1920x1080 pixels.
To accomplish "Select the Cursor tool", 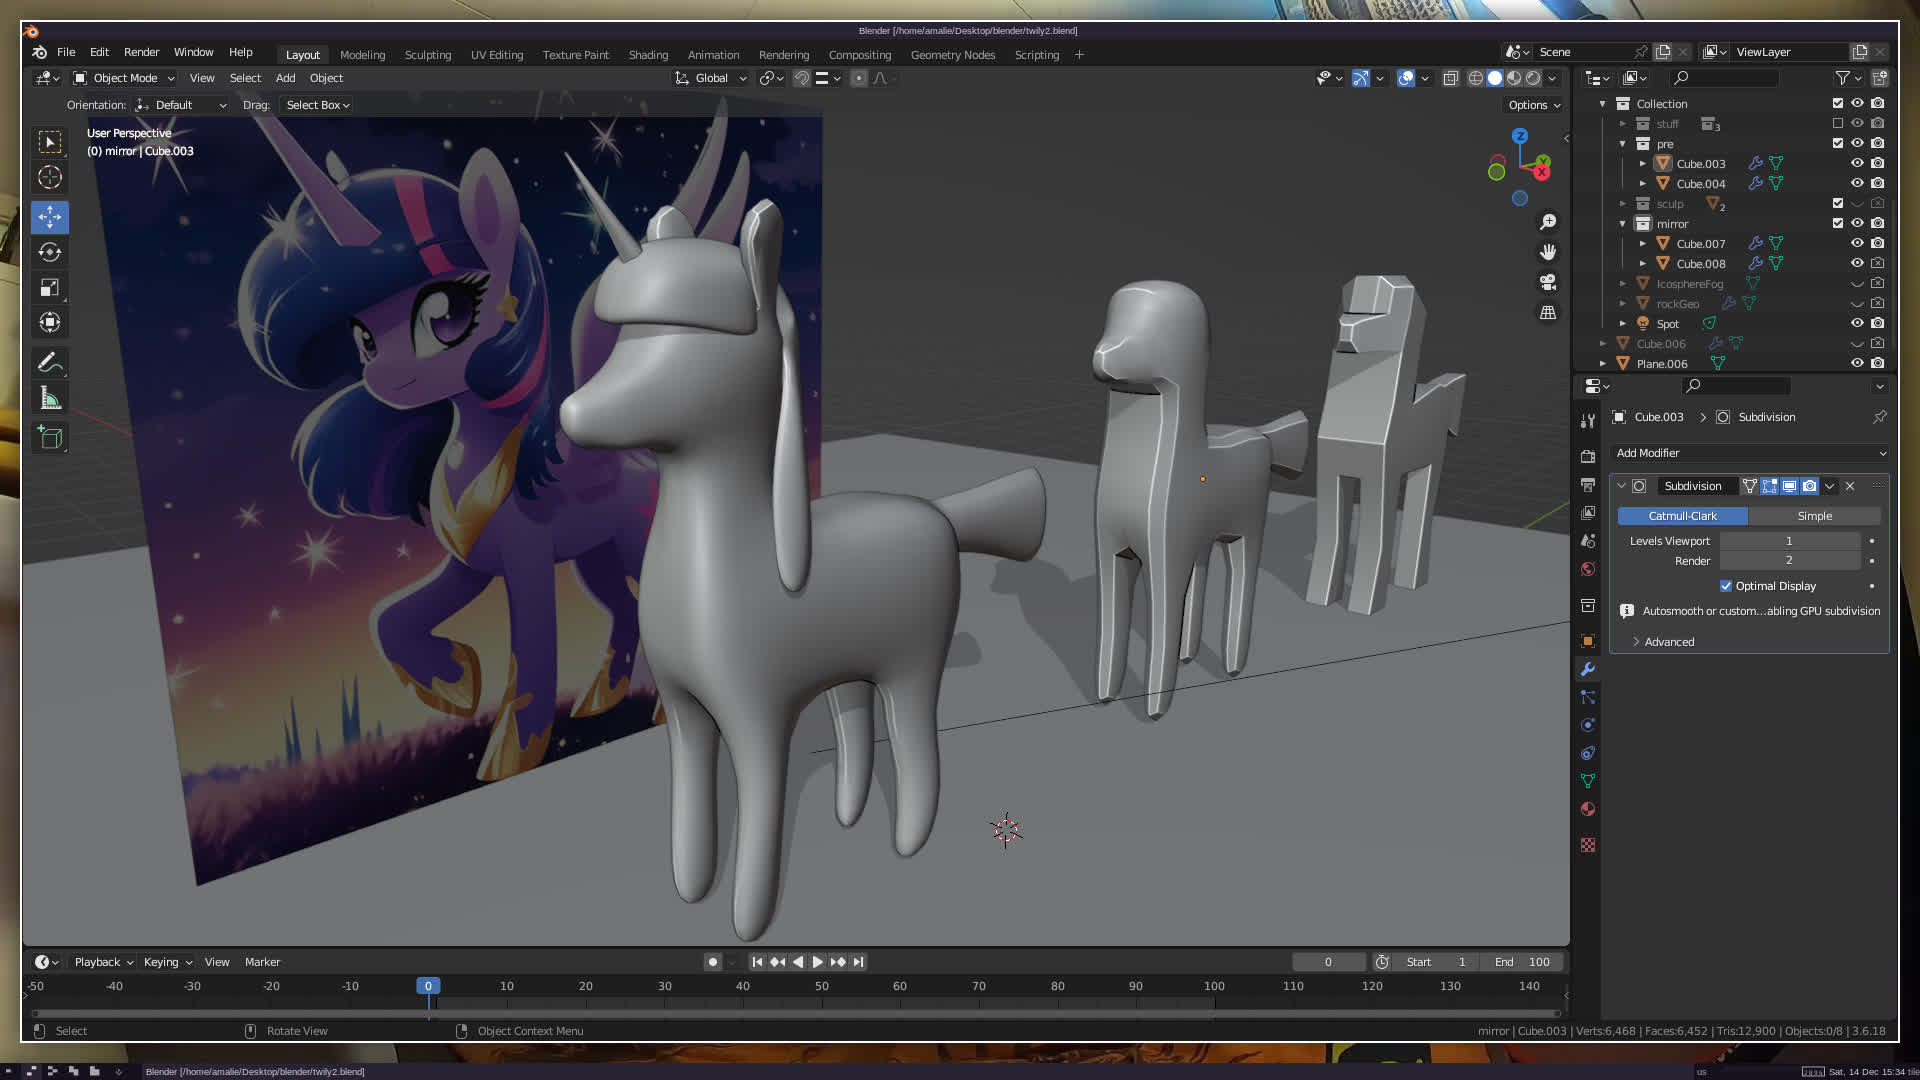I will (x=50, y=178).
